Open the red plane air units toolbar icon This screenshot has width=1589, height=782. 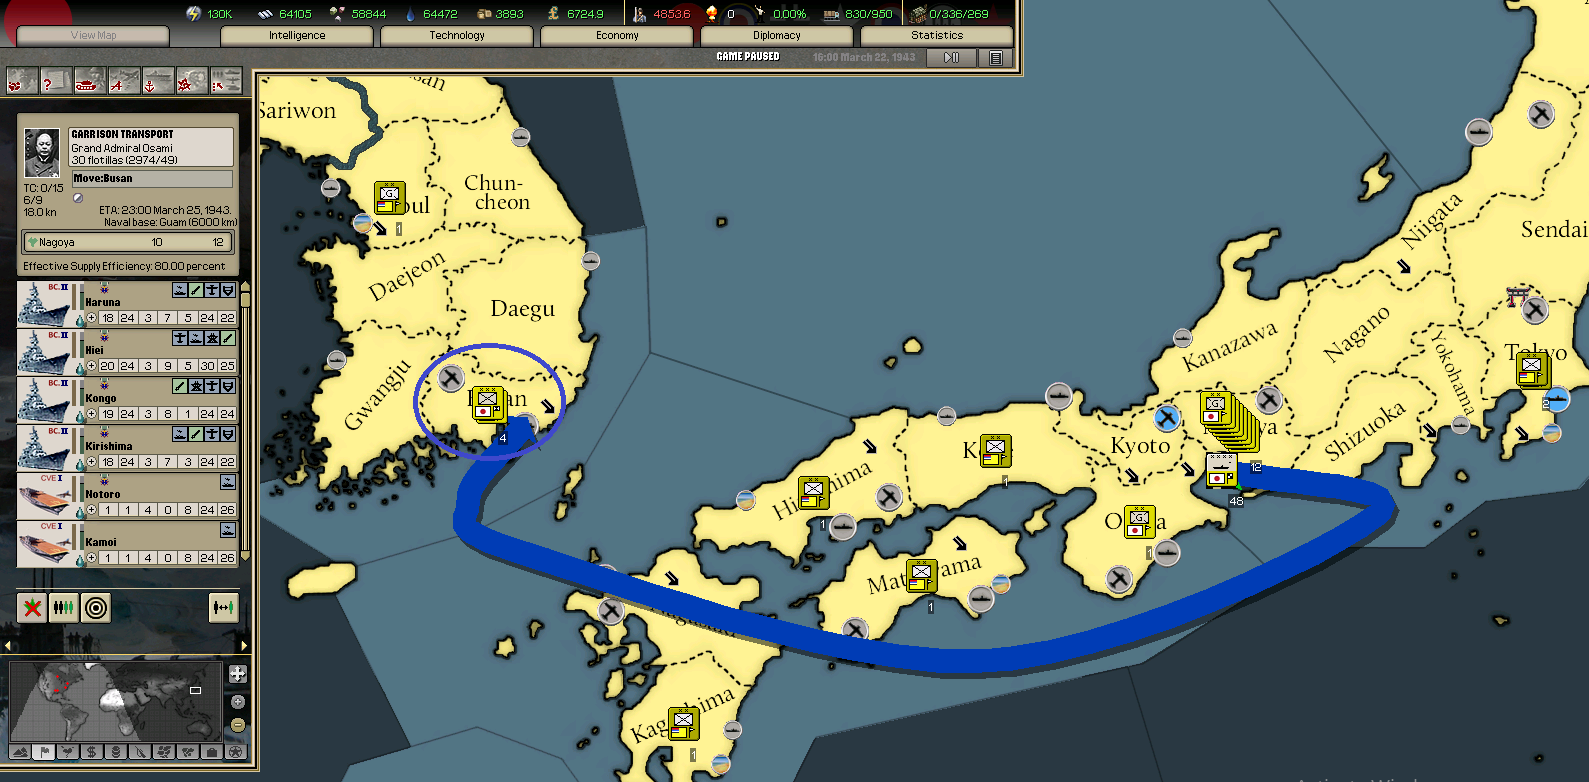pos(124,81)
